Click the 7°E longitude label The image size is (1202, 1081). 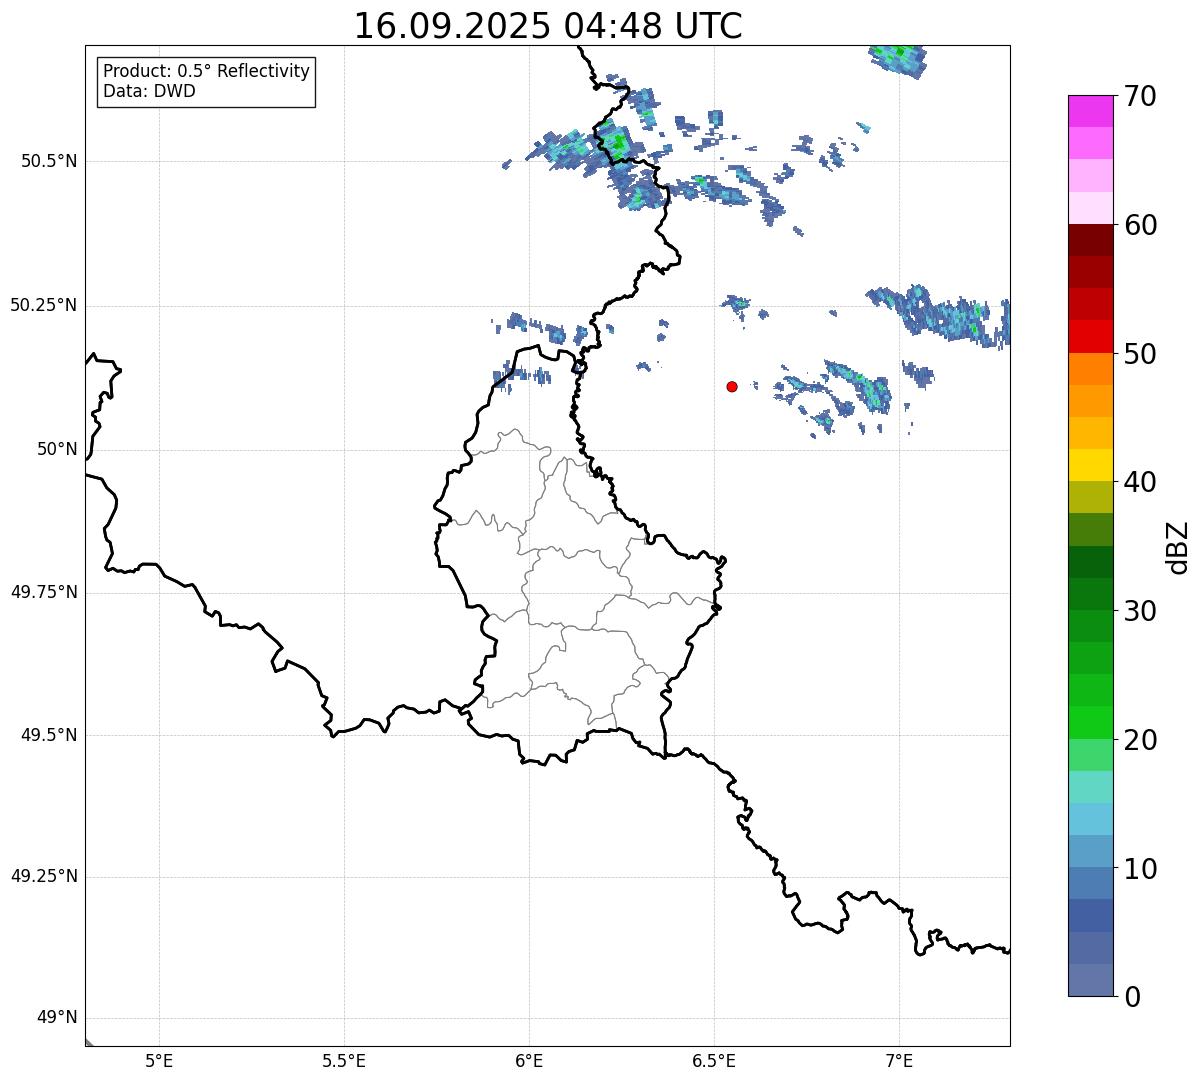(899, 1060)
